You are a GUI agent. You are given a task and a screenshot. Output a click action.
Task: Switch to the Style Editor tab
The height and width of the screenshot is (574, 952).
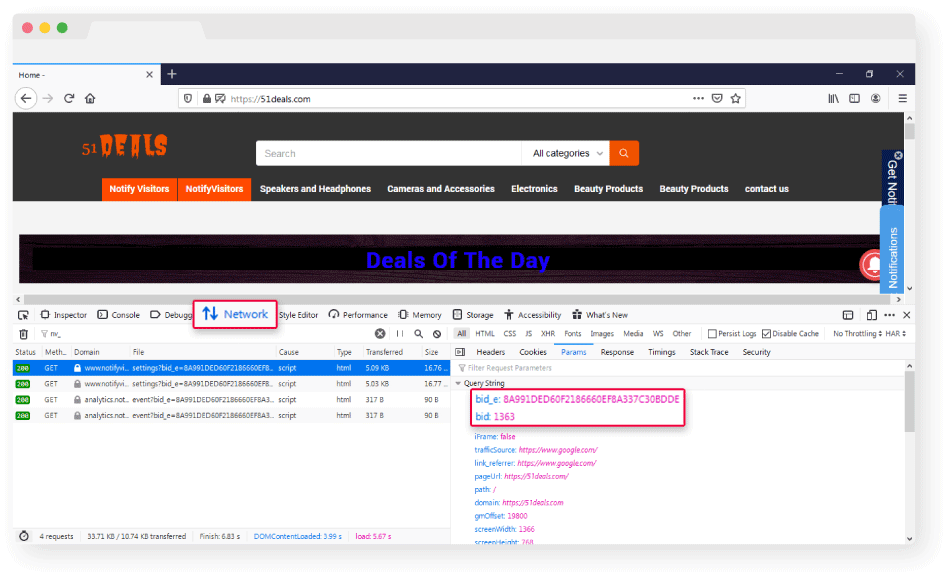coord(298,315)
